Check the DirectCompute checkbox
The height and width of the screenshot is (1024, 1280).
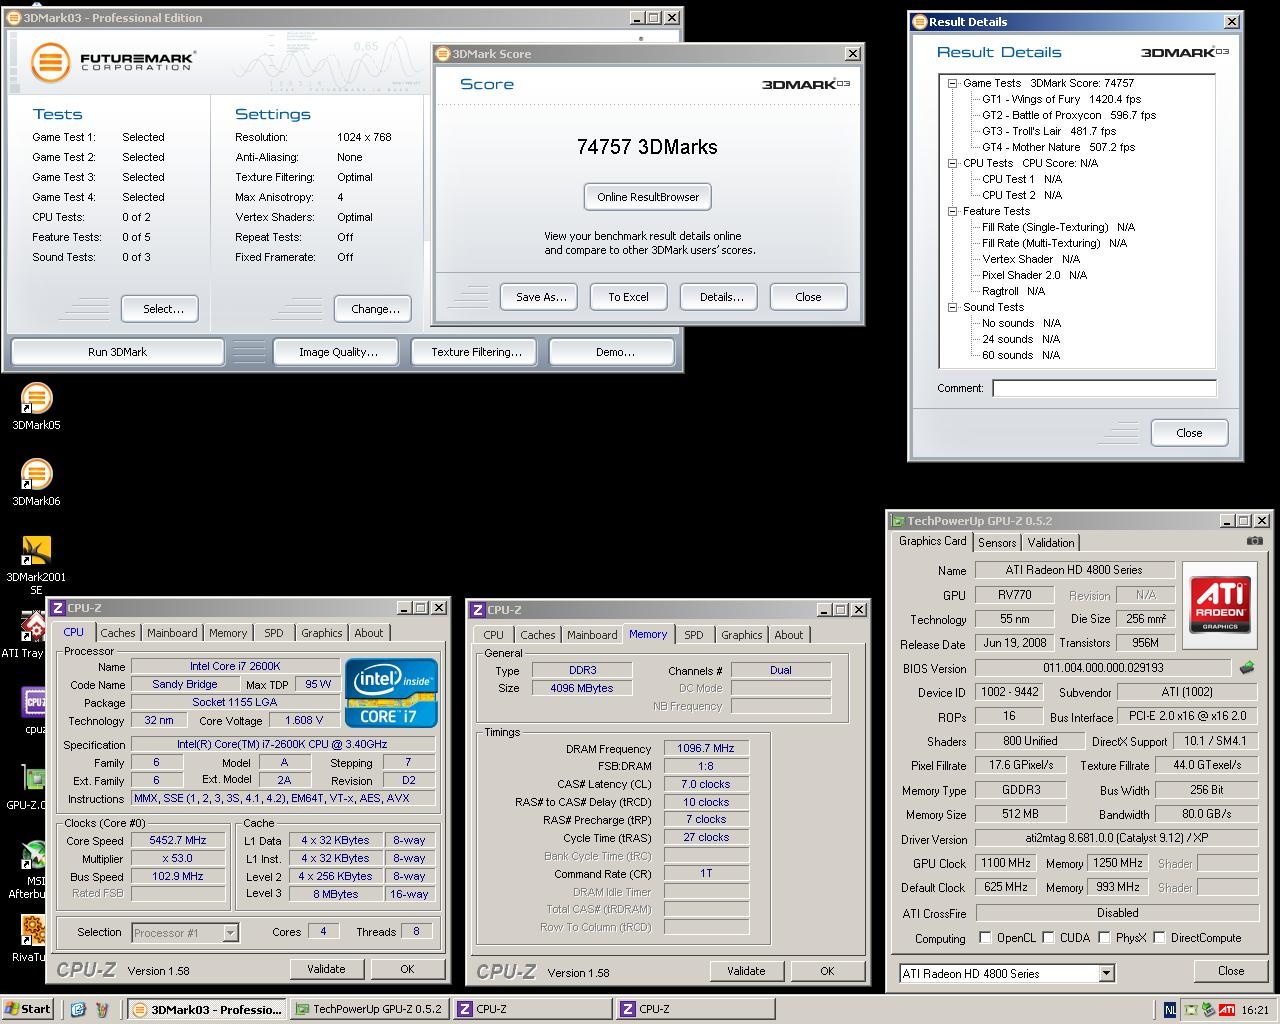click(x=1159, y=938)
